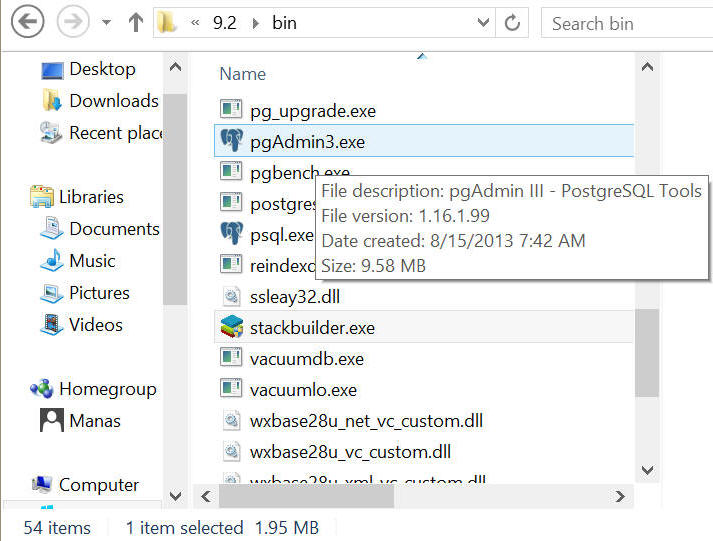
Task: Go up one folder level
Action: [x=136, y=22]
